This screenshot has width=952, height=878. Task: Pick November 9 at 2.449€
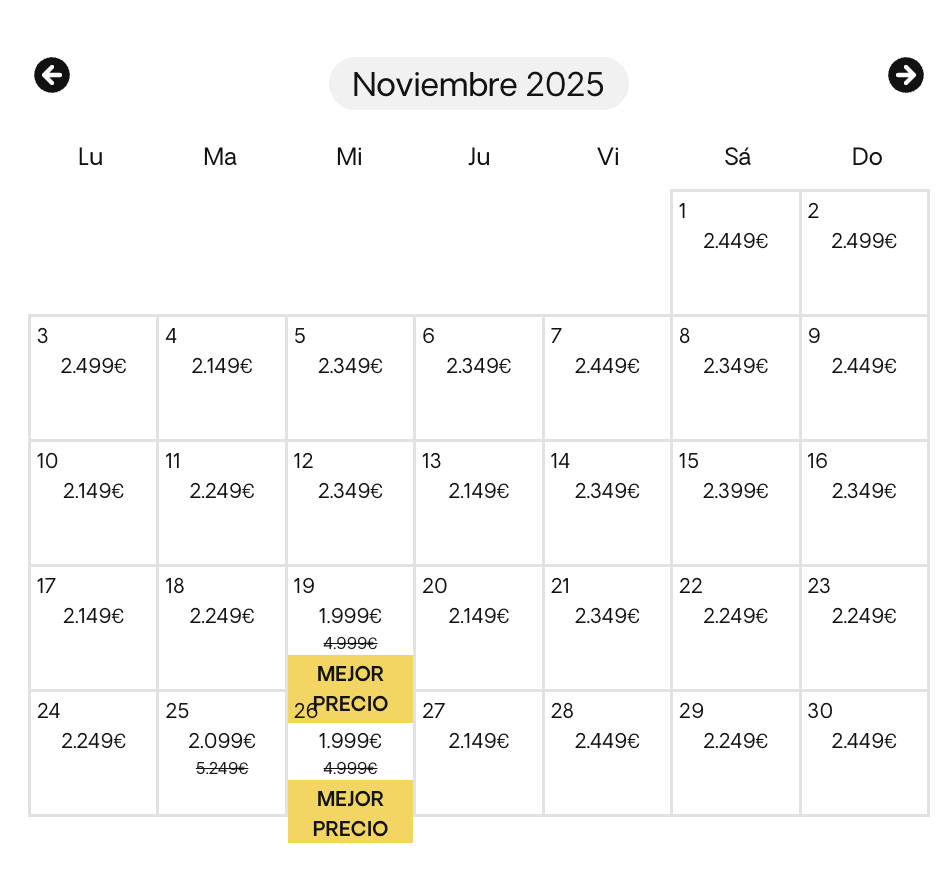[864, 378]
